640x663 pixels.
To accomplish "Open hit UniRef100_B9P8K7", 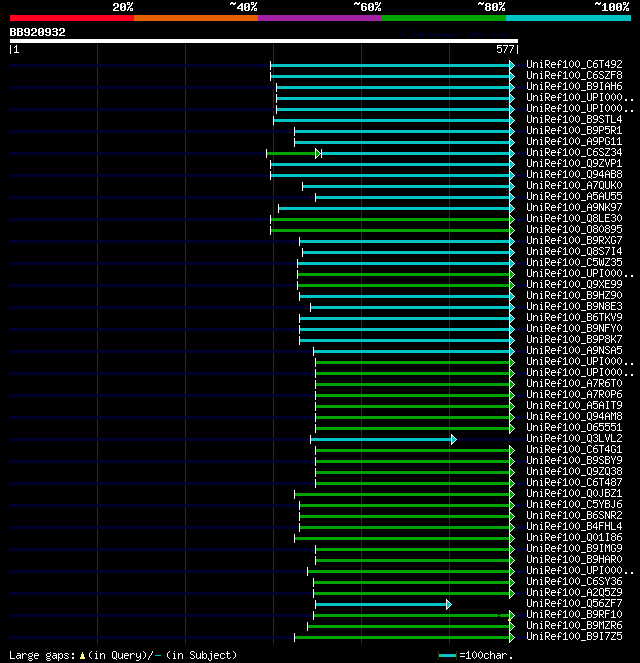I will click(x=574, y=339).
